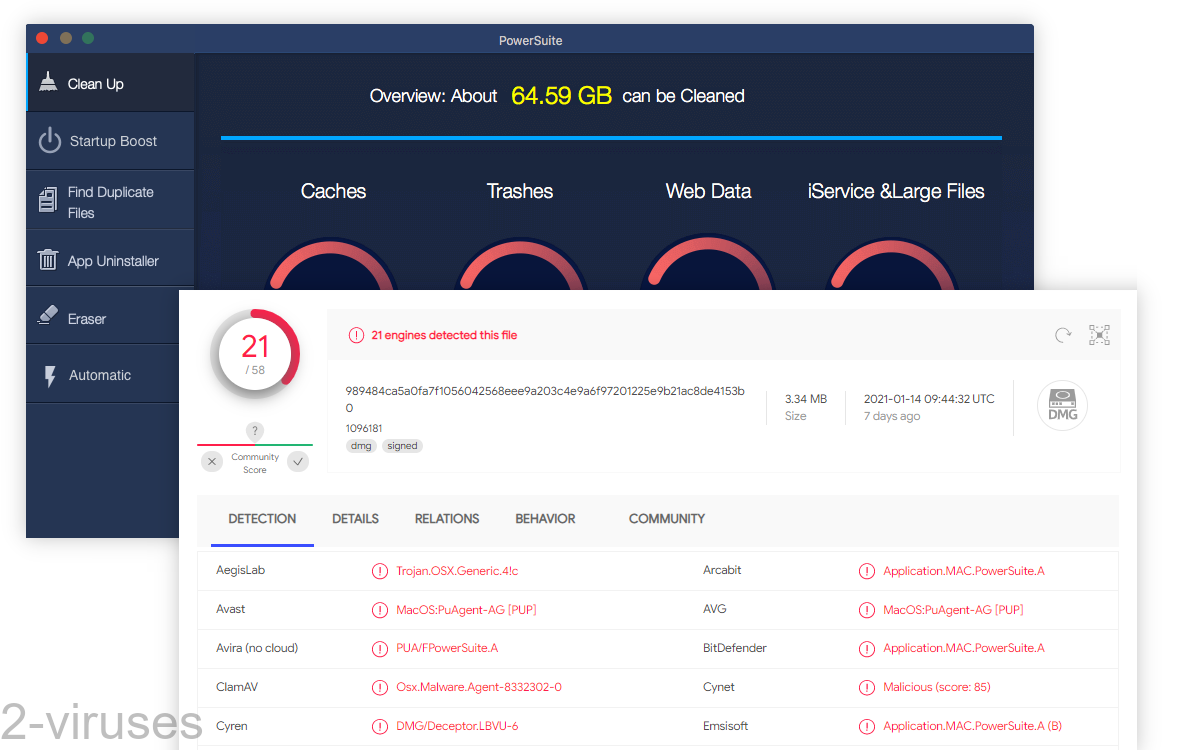Click the 'PowerSuite' window title
The image size is (1200, 750).
coord(530,40)
